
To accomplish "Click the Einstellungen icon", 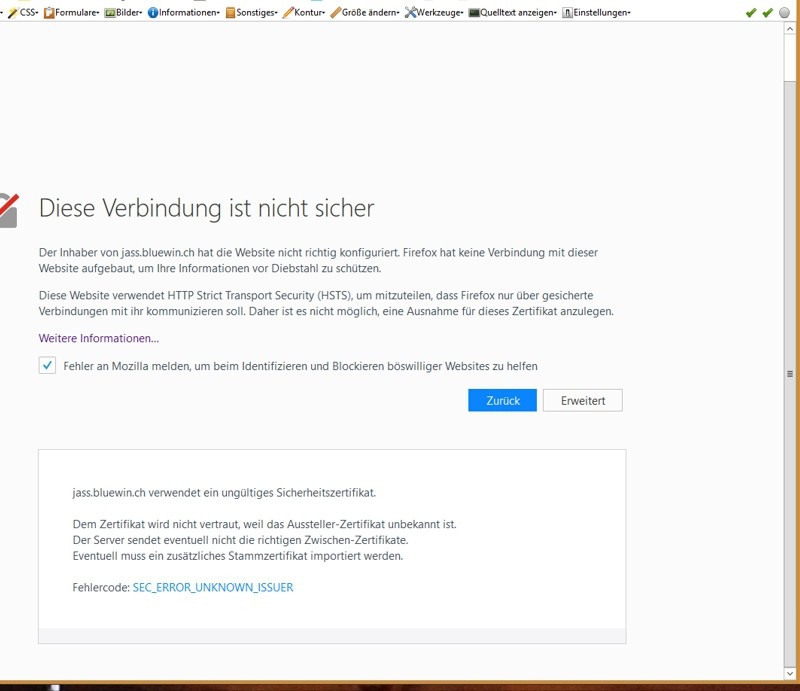I will pyautogui.click(x=567, y=12).
